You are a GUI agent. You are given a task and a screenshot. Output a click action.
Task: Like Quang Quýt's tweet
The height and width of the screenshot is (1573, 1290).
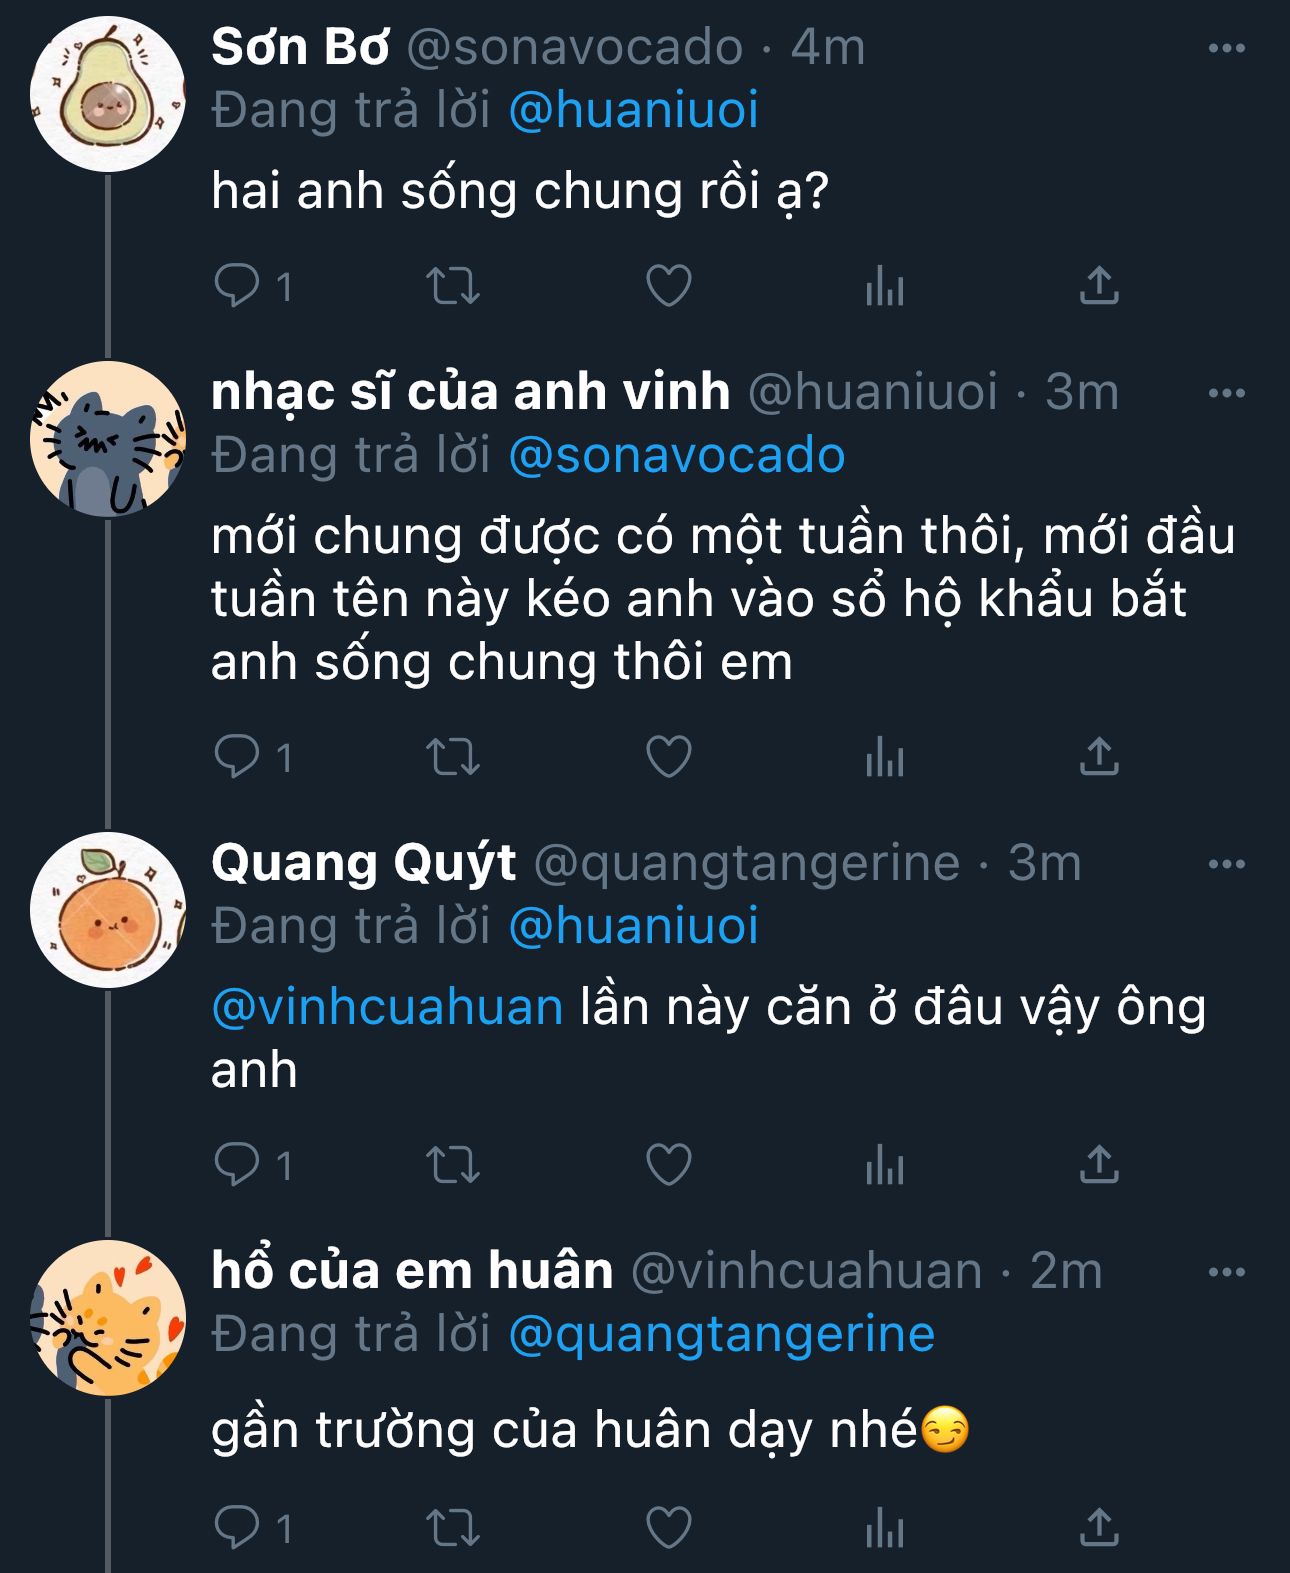click(669, 1165)
